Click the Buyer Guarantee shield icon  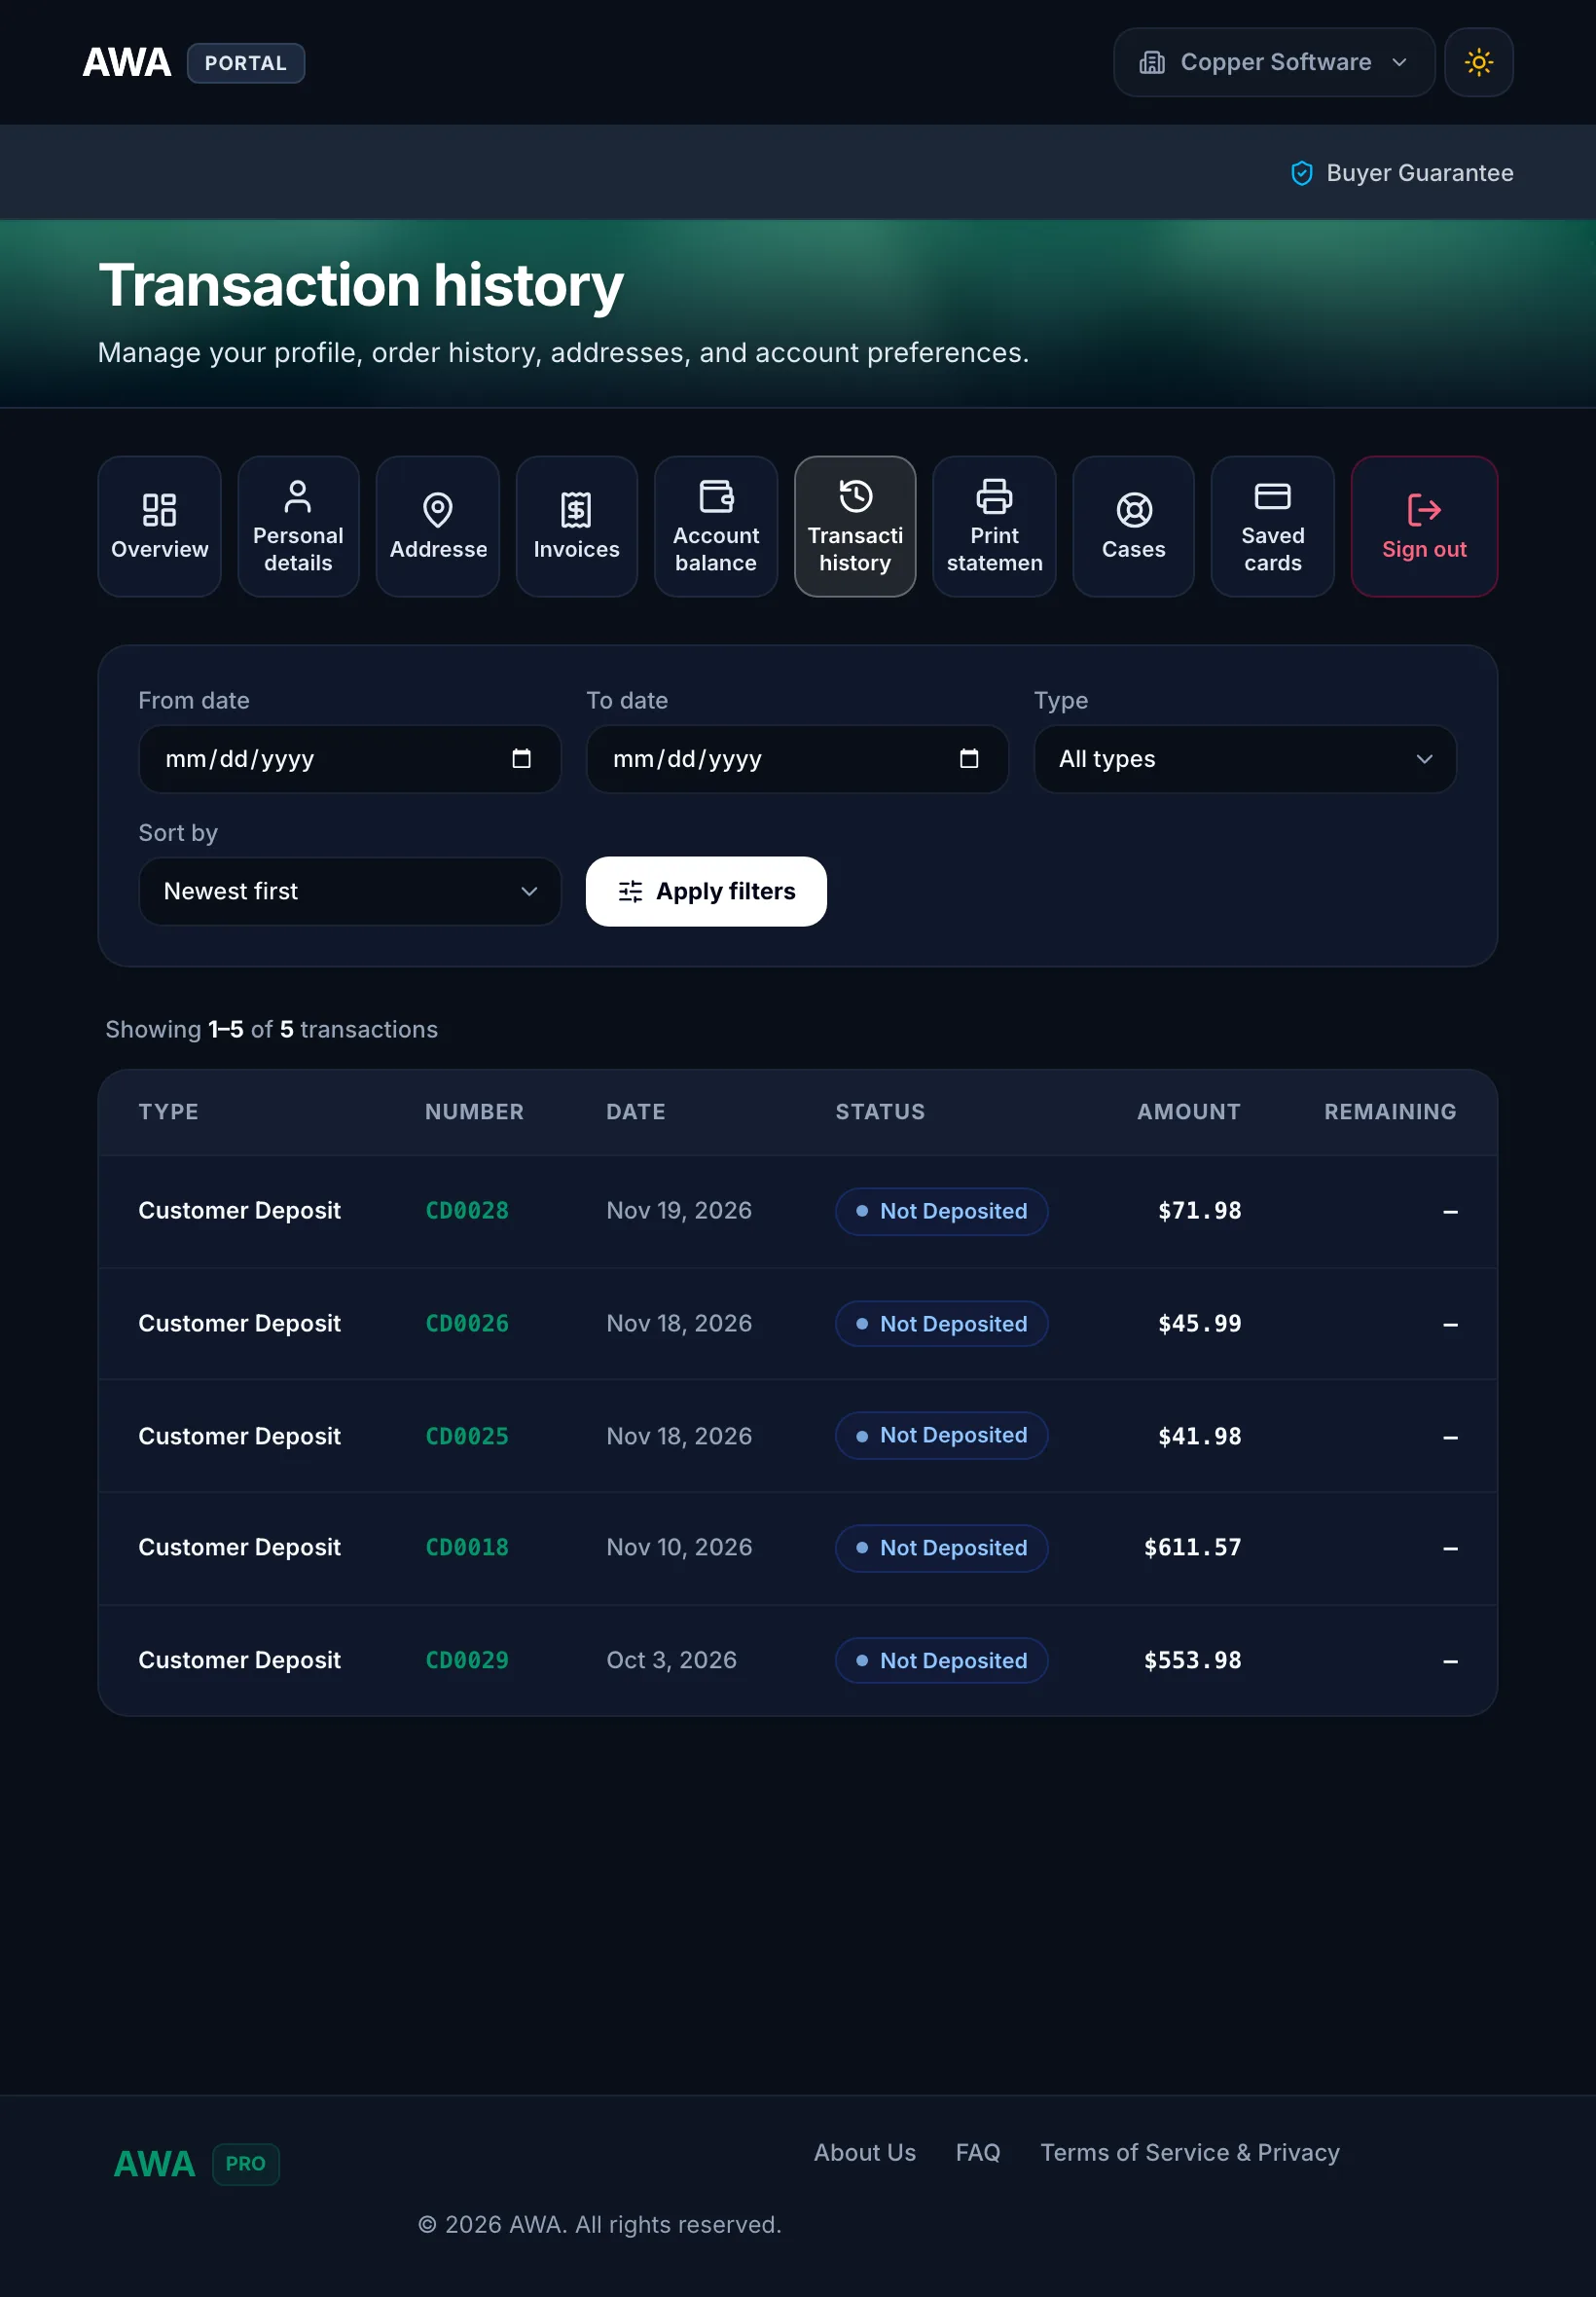click(1301, 173)
